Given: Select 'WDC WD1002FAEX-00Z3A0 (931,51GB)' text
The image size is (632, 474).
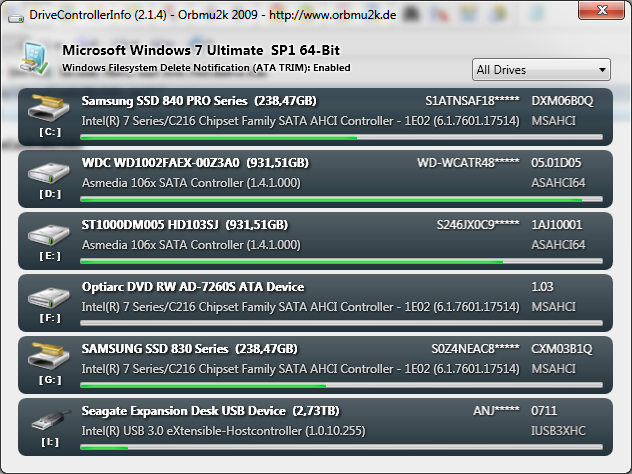Looking at the screenshot, I should click(195, 163).
